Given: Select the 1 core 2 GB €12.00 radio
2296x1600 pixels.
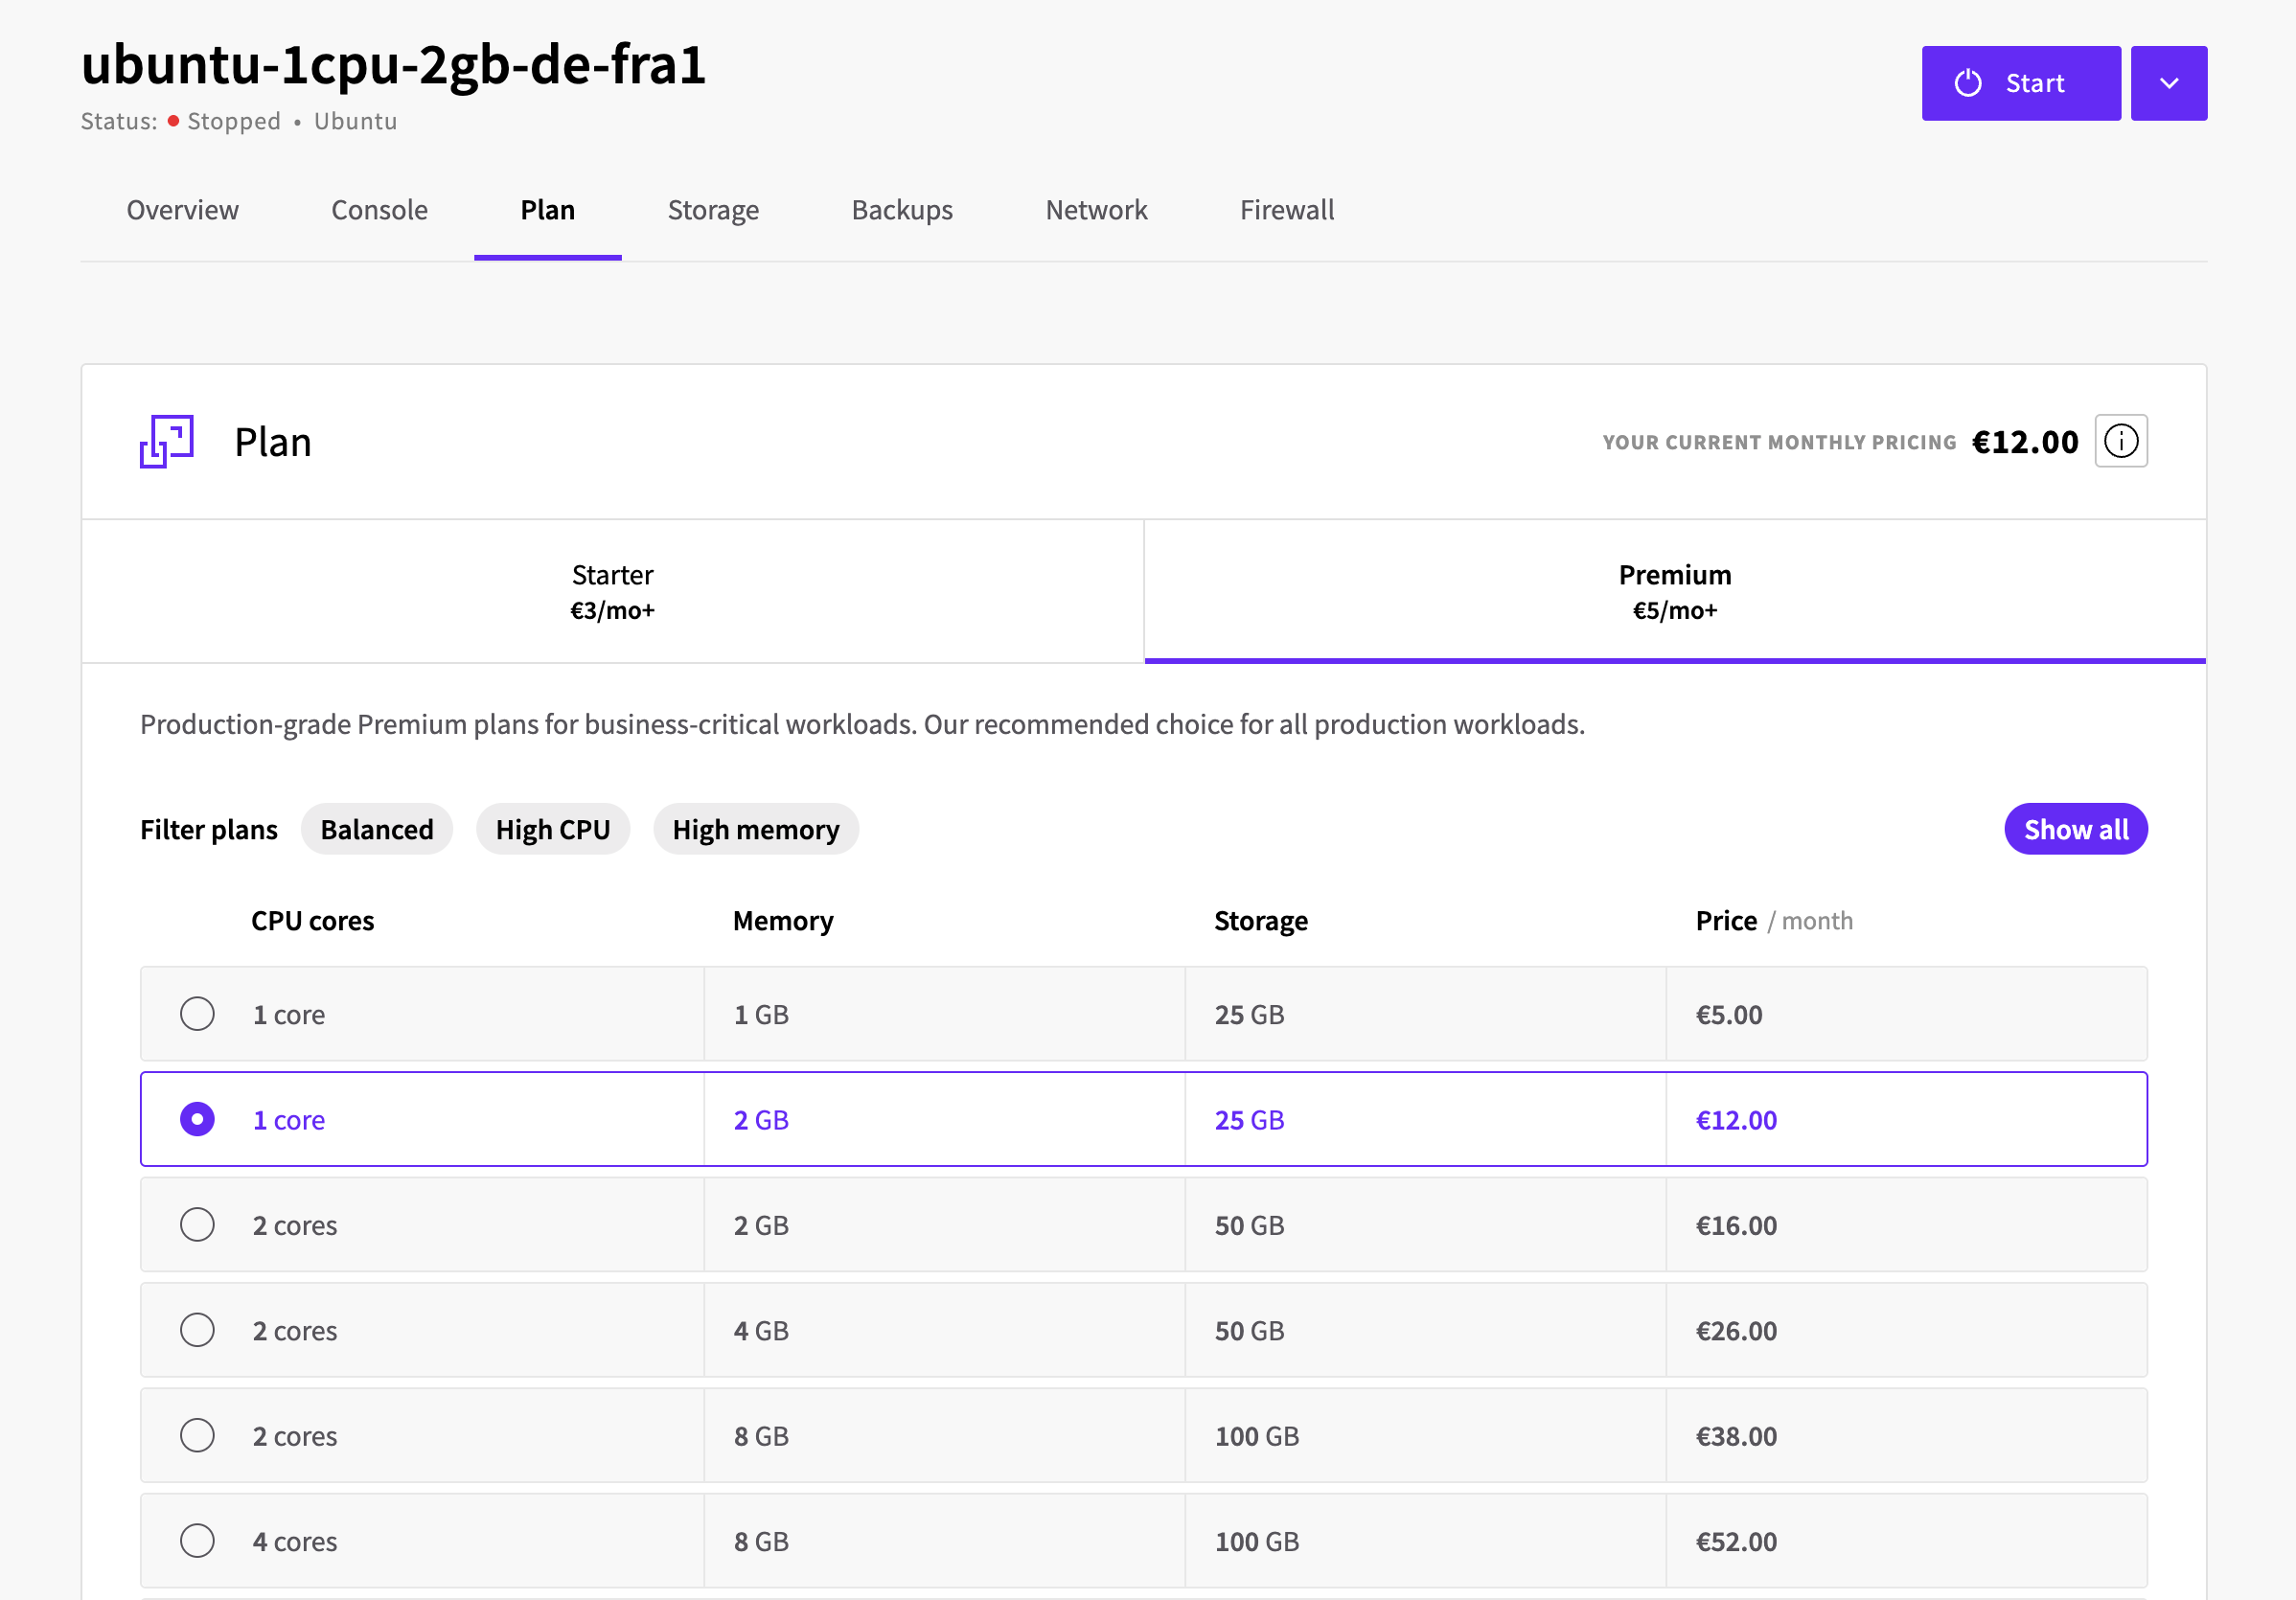Looking at the screenshot, I should coord(197,1119).
